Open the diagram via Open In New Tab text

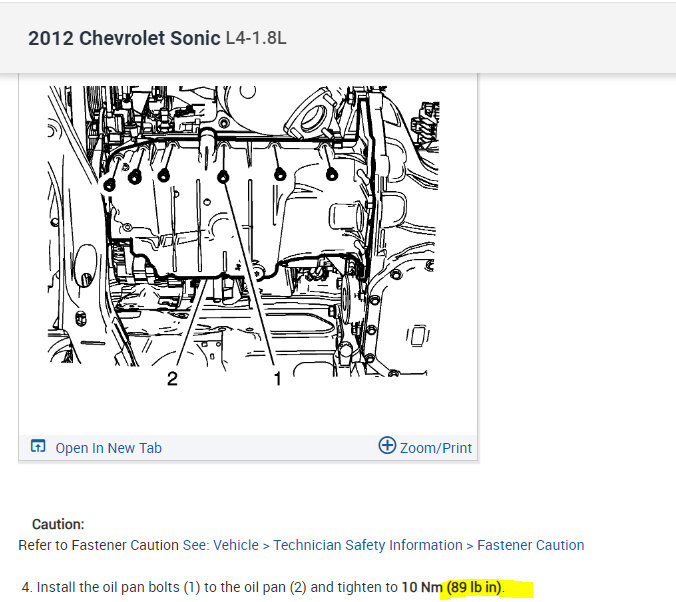[x=109, y=448]
